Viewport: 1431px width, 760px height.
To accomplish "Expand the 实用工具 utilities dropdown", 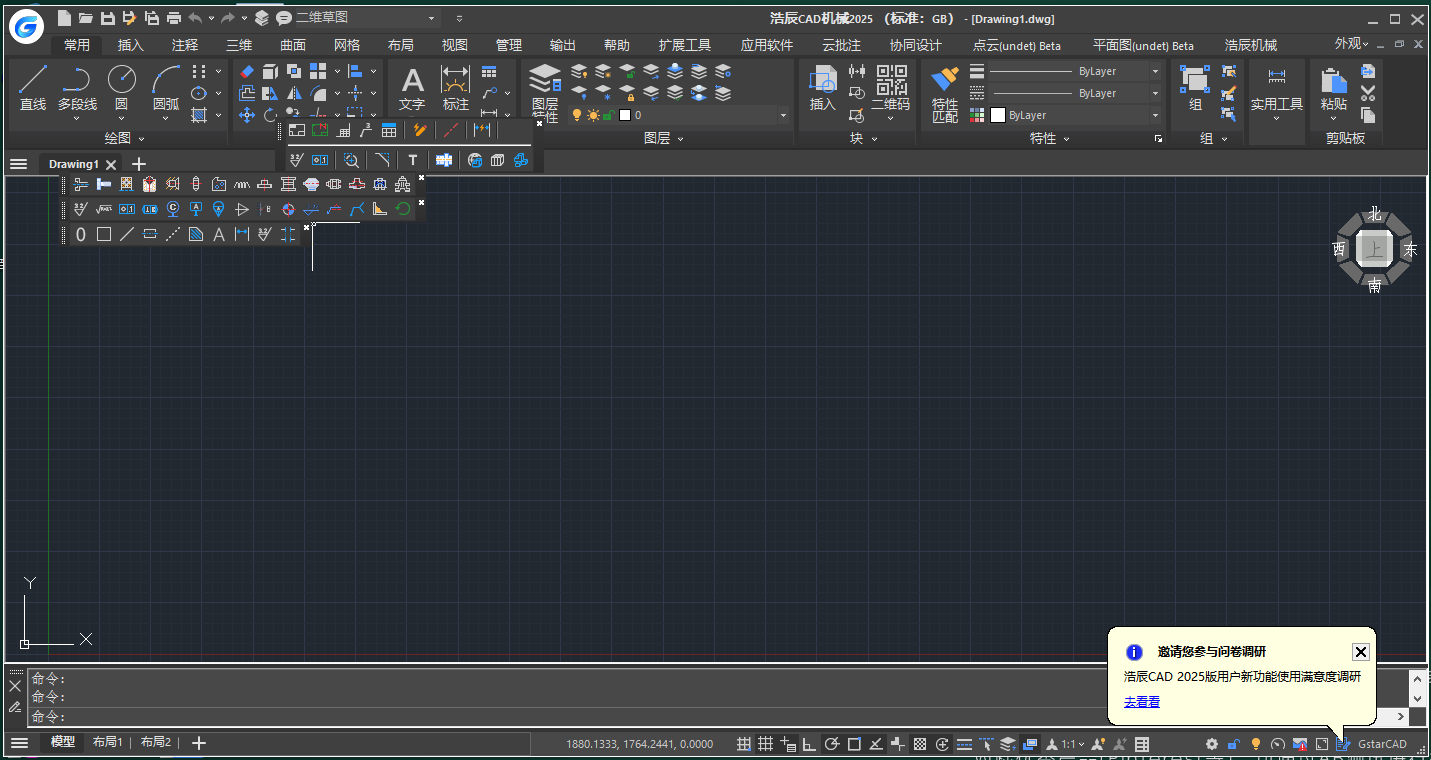I will click(x=1277, y=118).
